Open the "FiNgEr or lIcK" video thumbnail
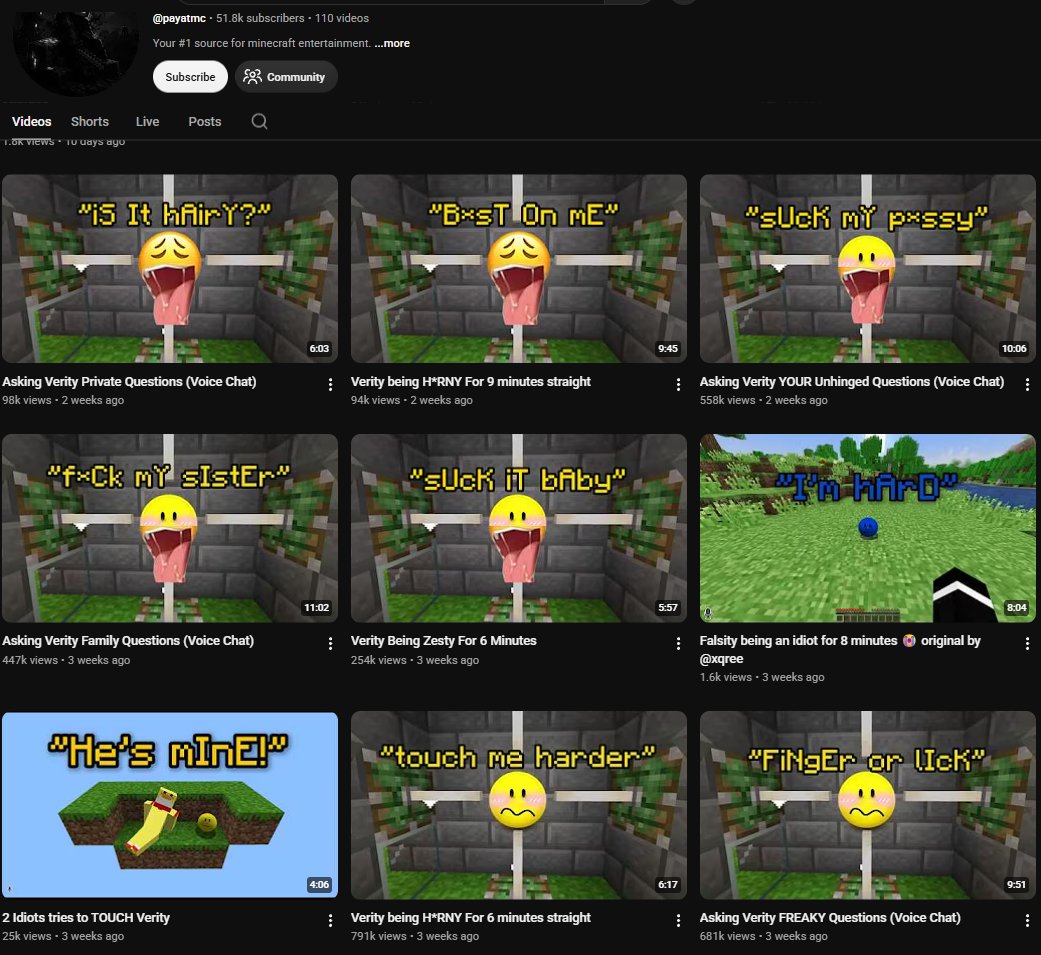 (867, 805)
